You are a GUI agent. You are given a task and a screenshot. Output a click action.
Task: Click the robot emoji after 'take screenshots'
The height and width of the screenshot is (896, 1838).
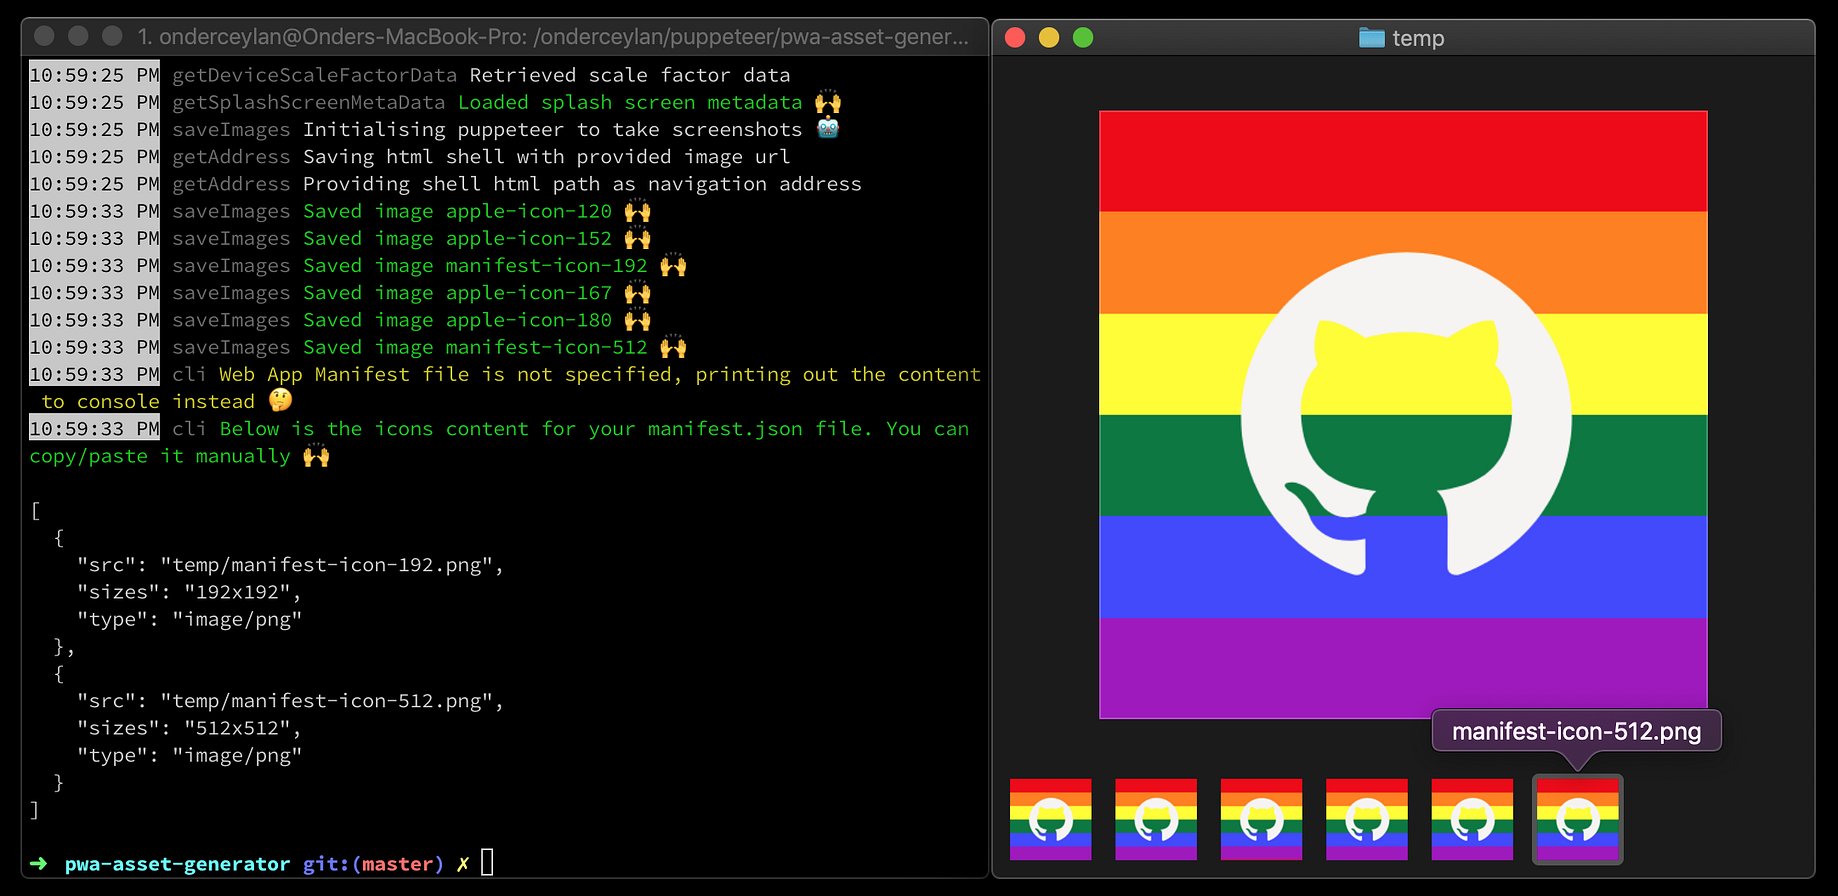pos(828,129)
